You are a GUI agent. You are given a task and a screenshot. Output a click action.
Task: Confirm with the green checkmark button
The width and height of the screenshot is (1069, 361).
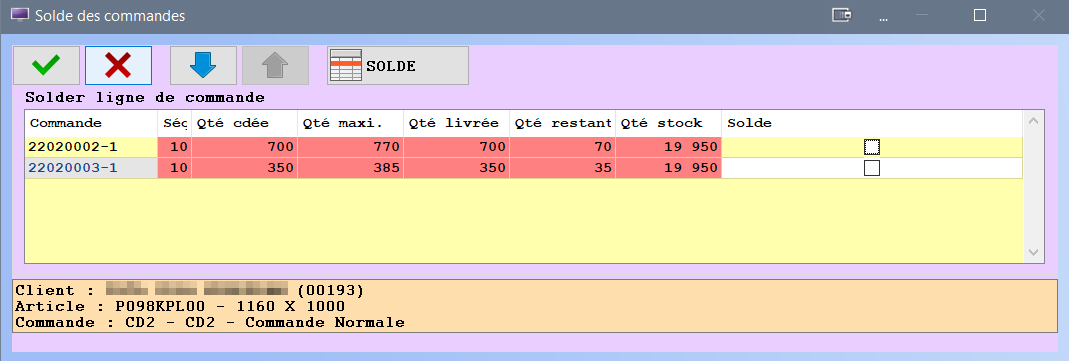(46, 65)
